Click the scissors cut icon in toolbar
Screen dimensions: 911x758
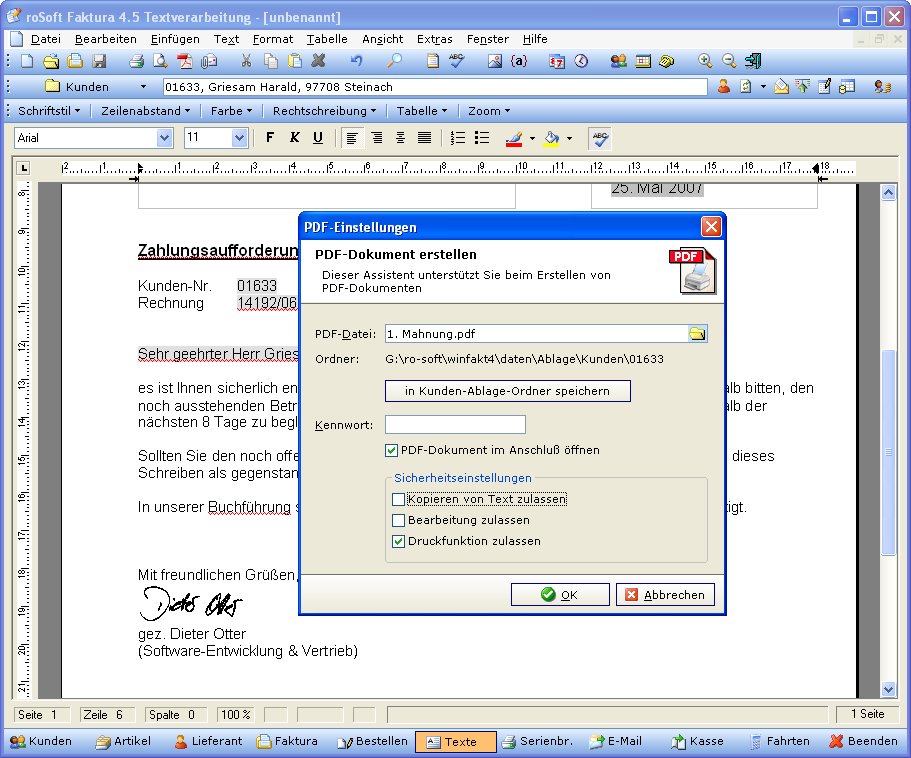click(x=246, y=62)
